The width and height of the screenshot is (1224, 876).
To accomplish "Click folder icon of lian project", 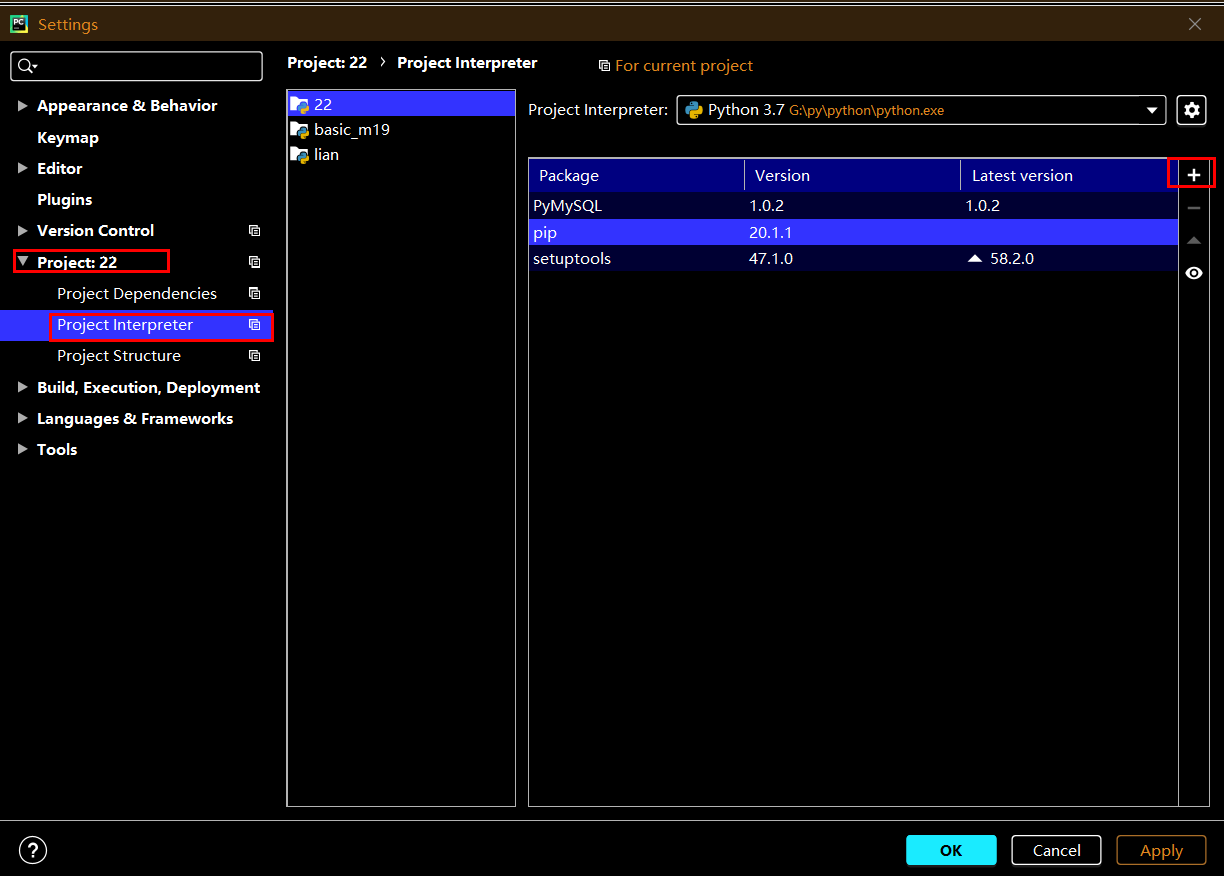I will tap(299, 155).
